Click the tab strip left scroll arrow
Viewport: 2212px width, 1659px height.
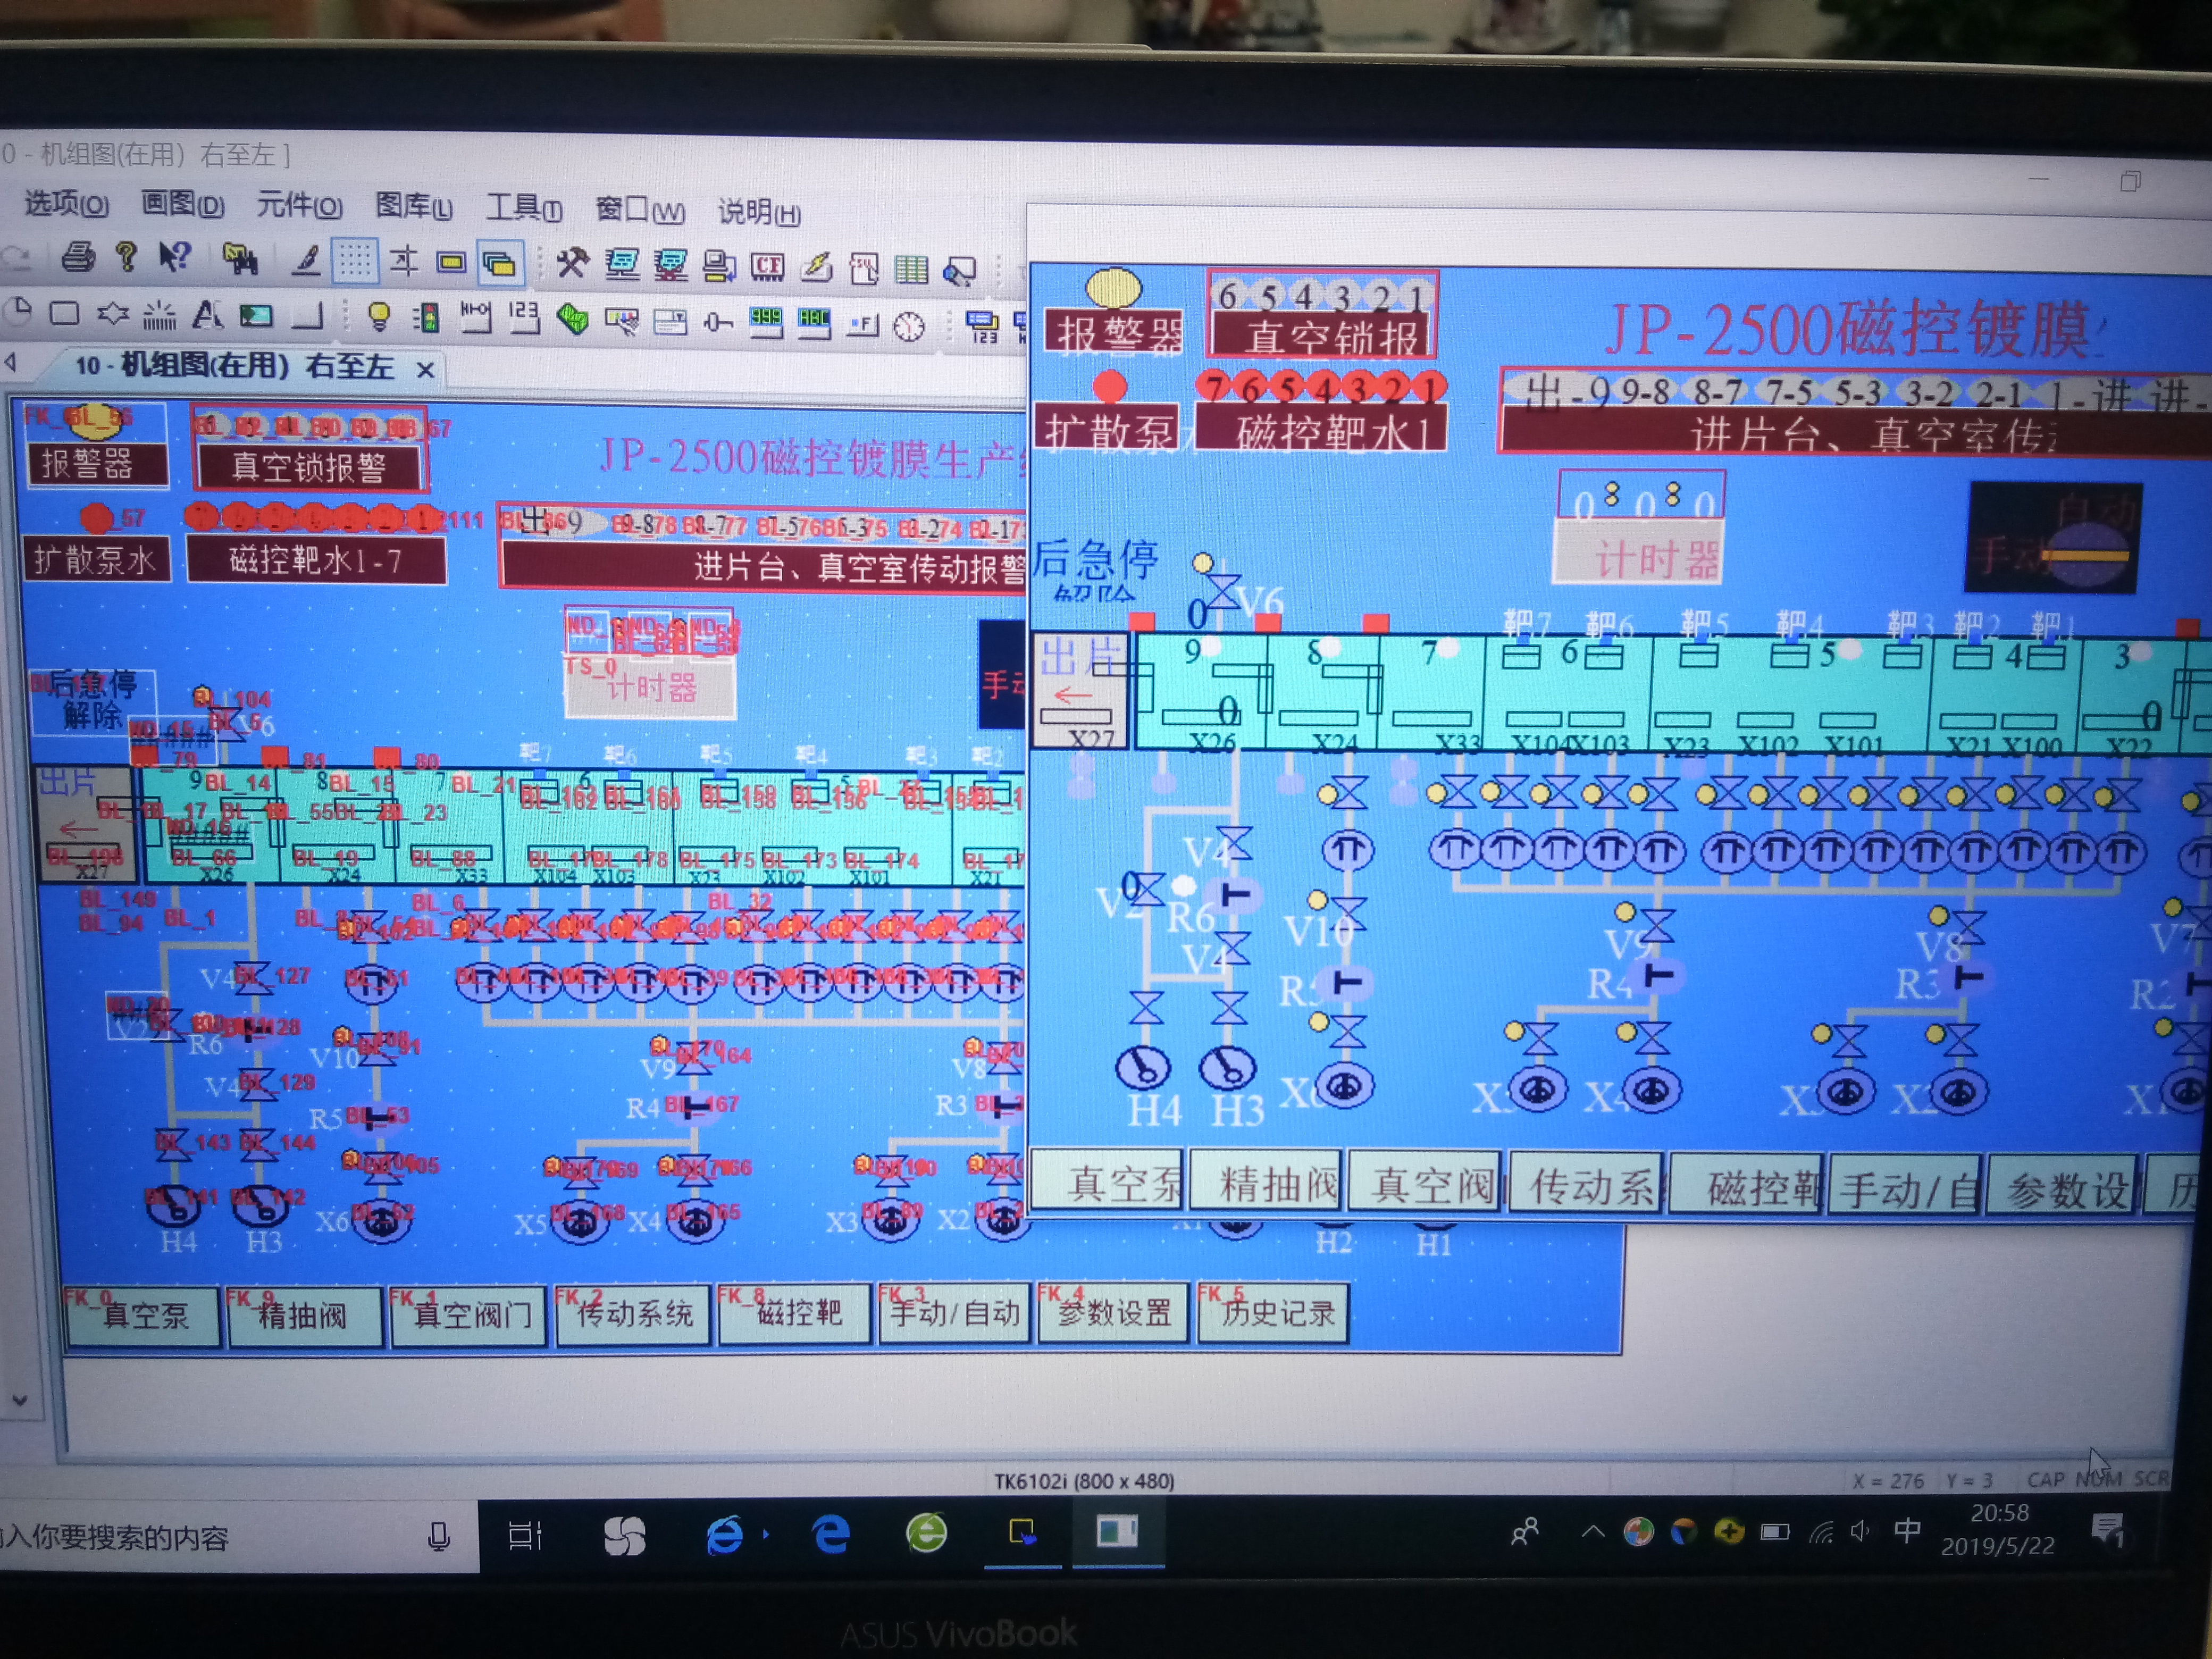[11, 362]
